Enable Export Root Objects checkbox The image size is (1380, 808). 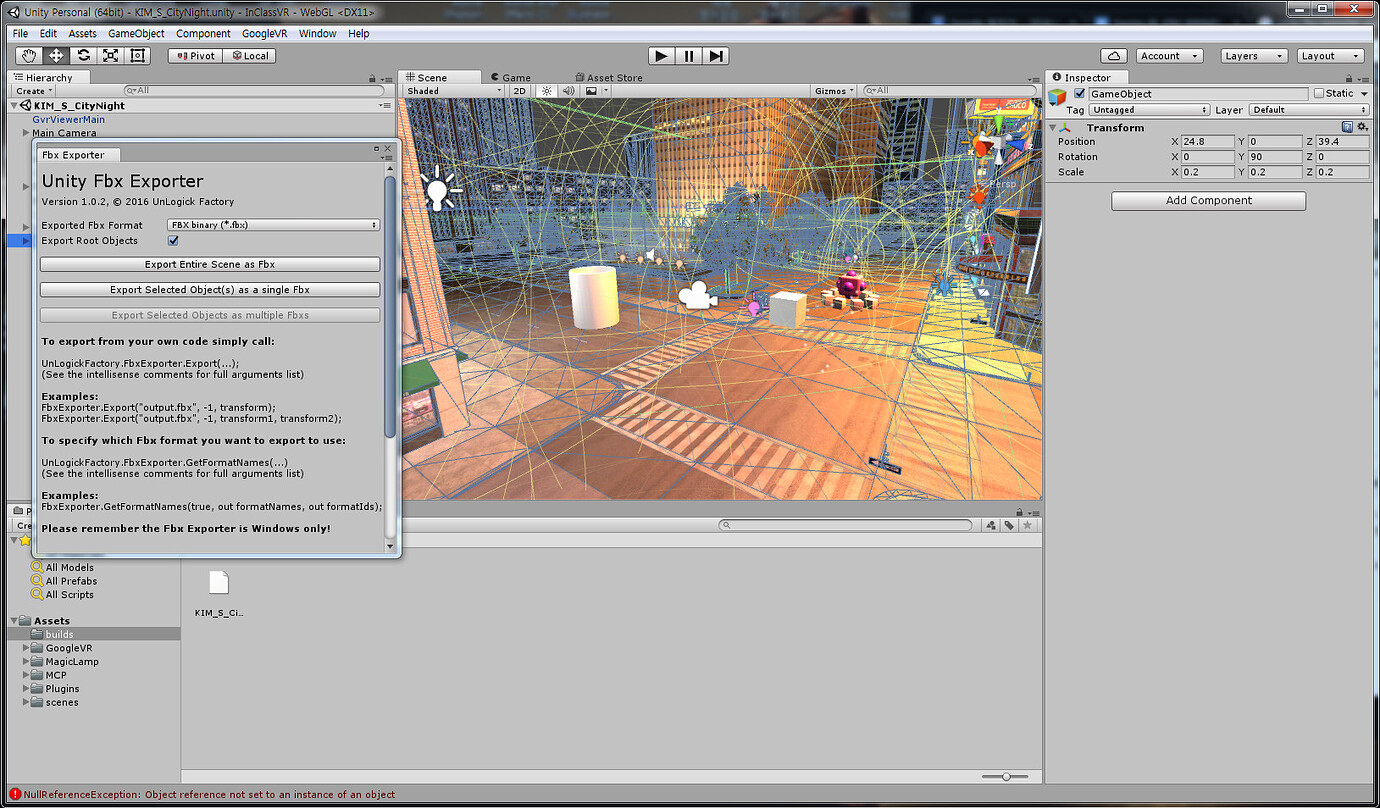click(x=172, y=240)
